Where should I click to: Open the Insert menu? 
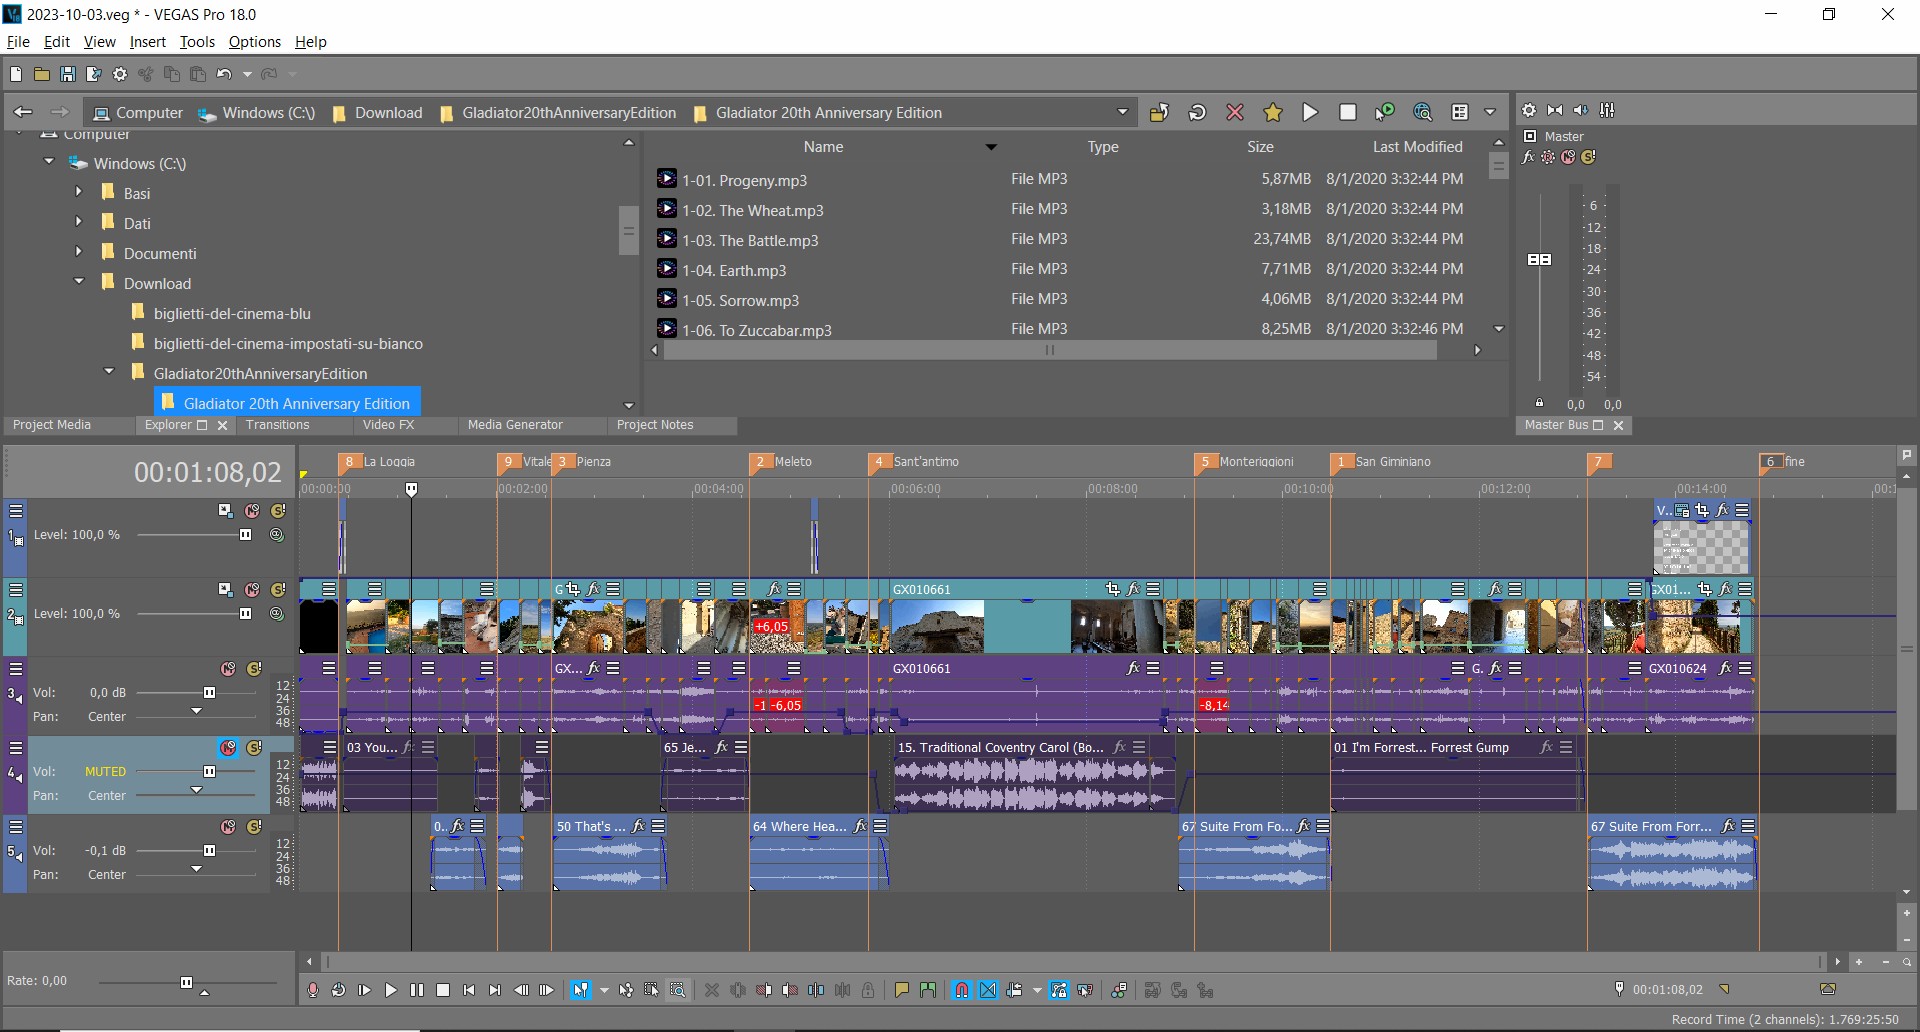coord(148,42)
